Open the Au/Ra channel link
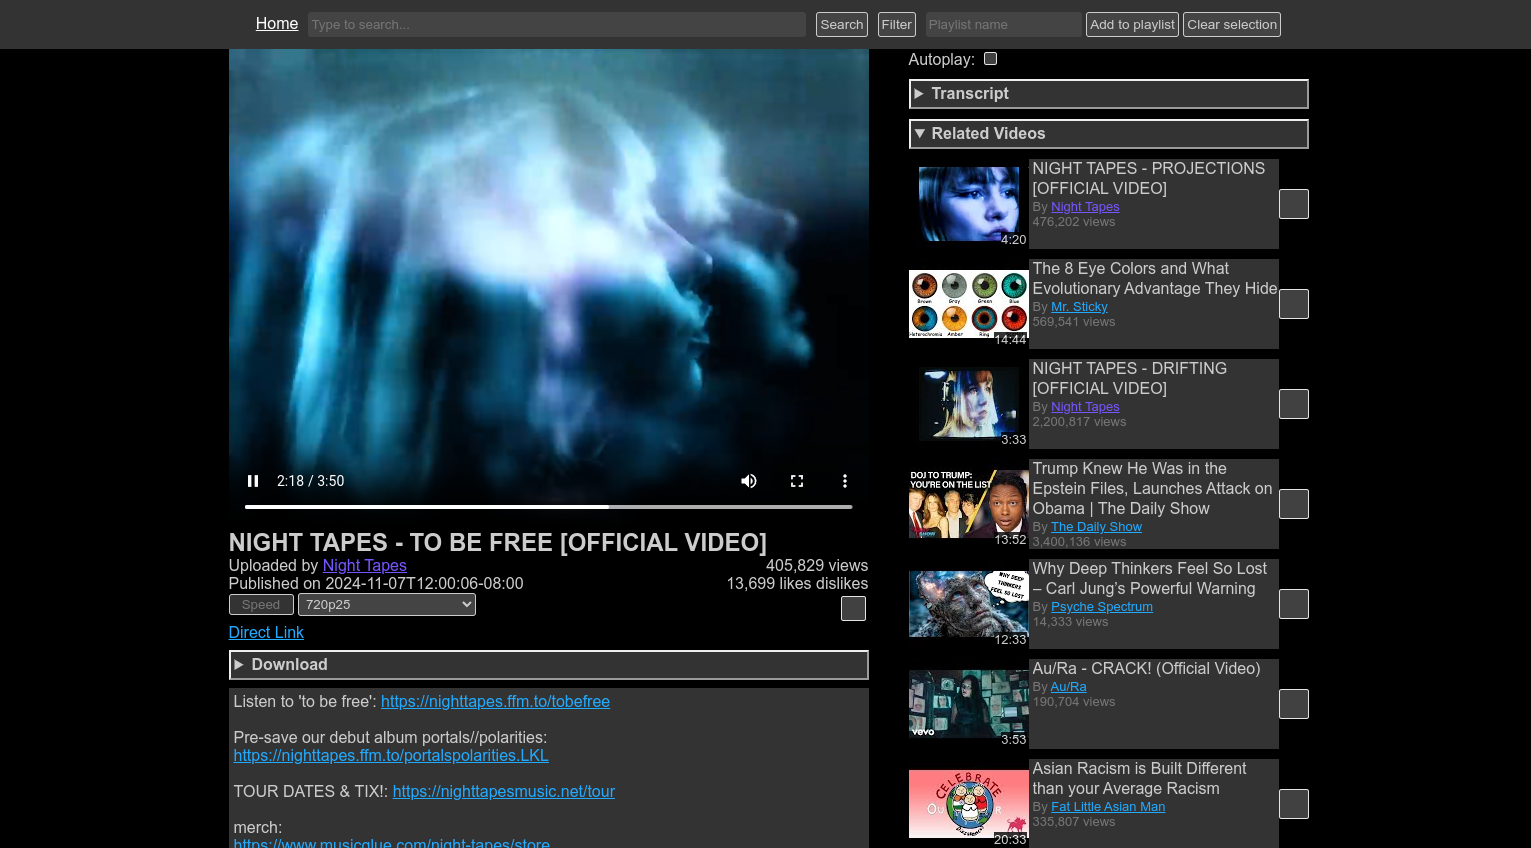1531x848 pixels. tap(1068, 687)
